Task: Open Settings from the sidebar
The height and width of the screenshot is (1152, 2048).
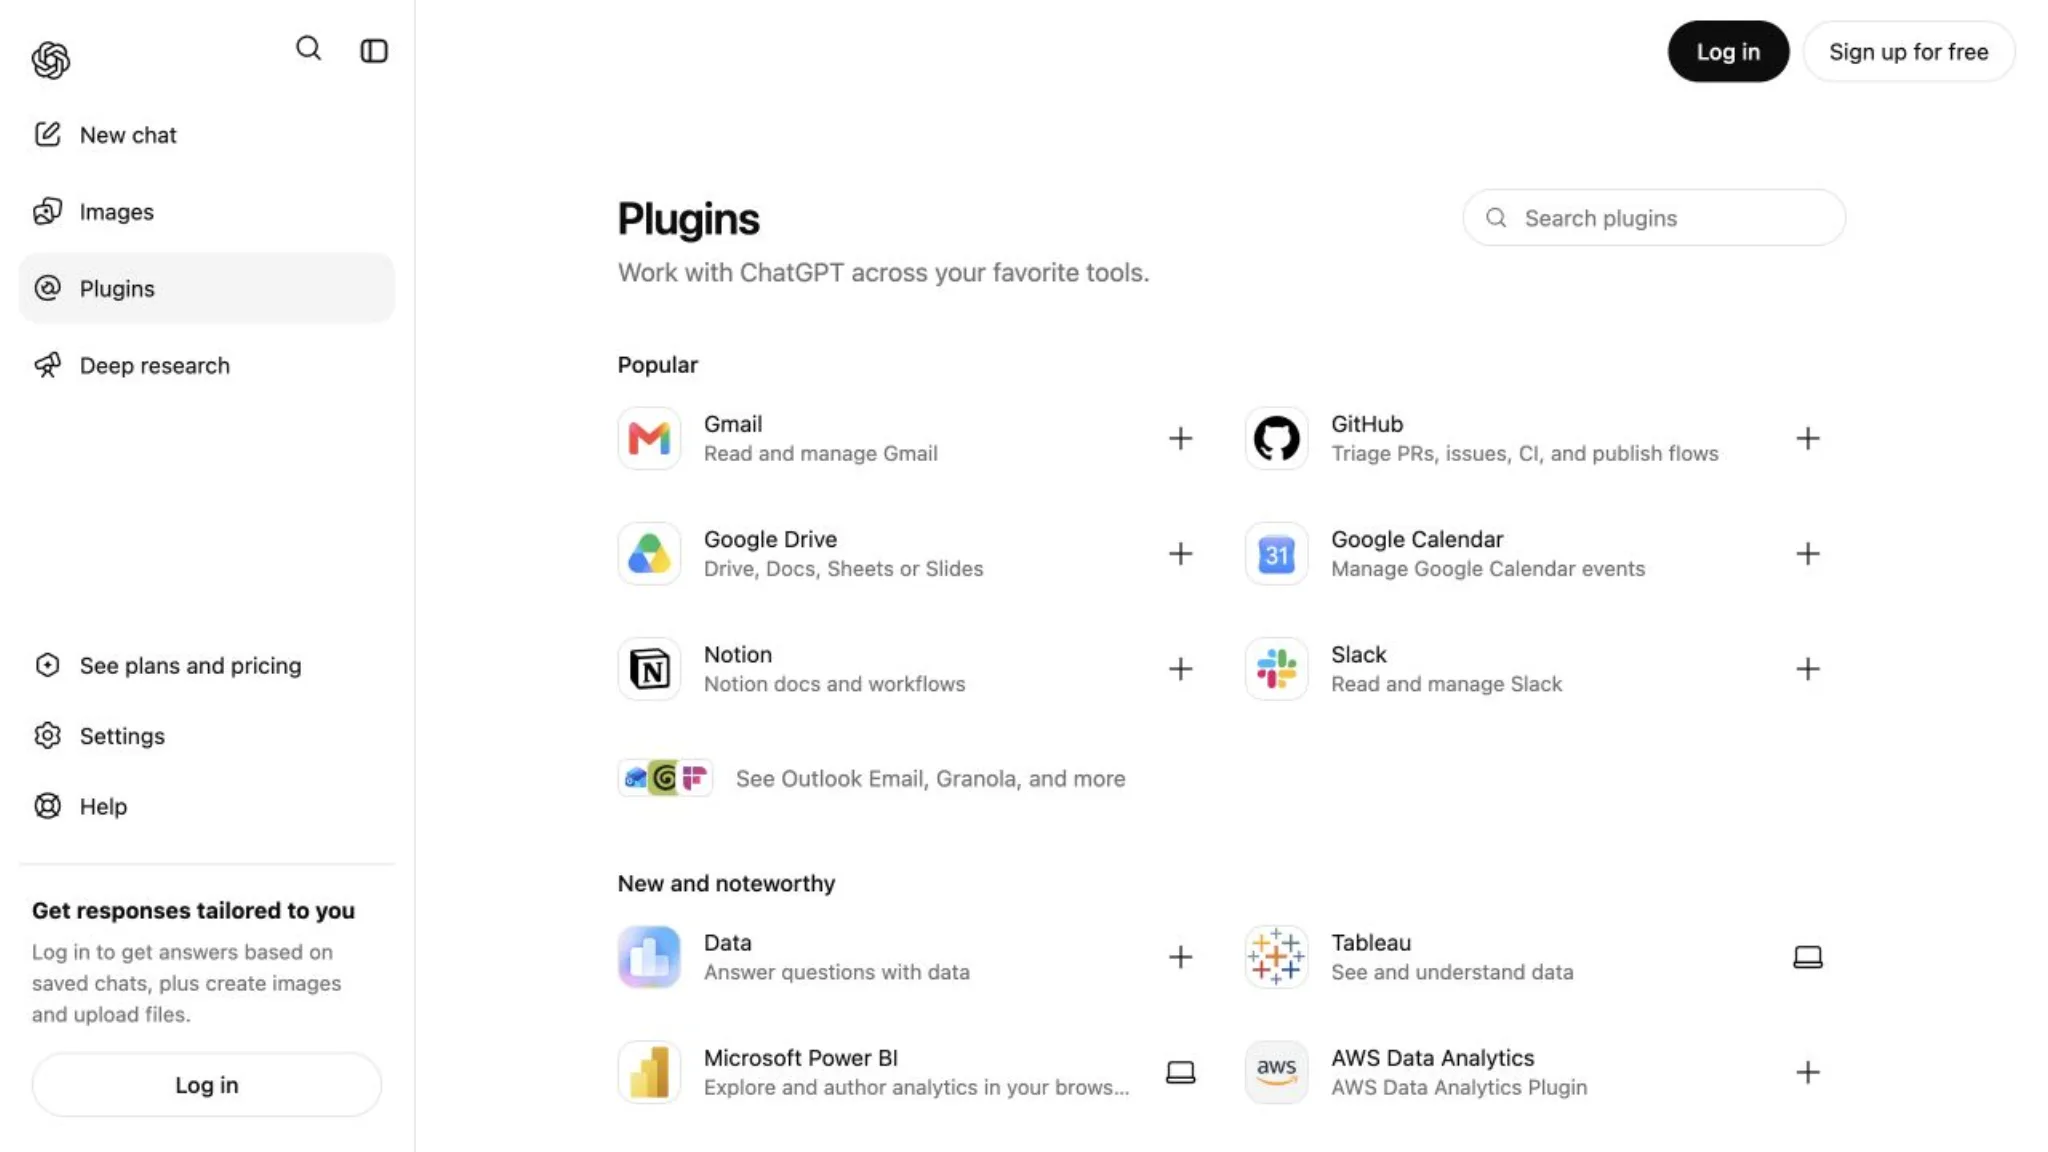Action: tap(207, 736)
